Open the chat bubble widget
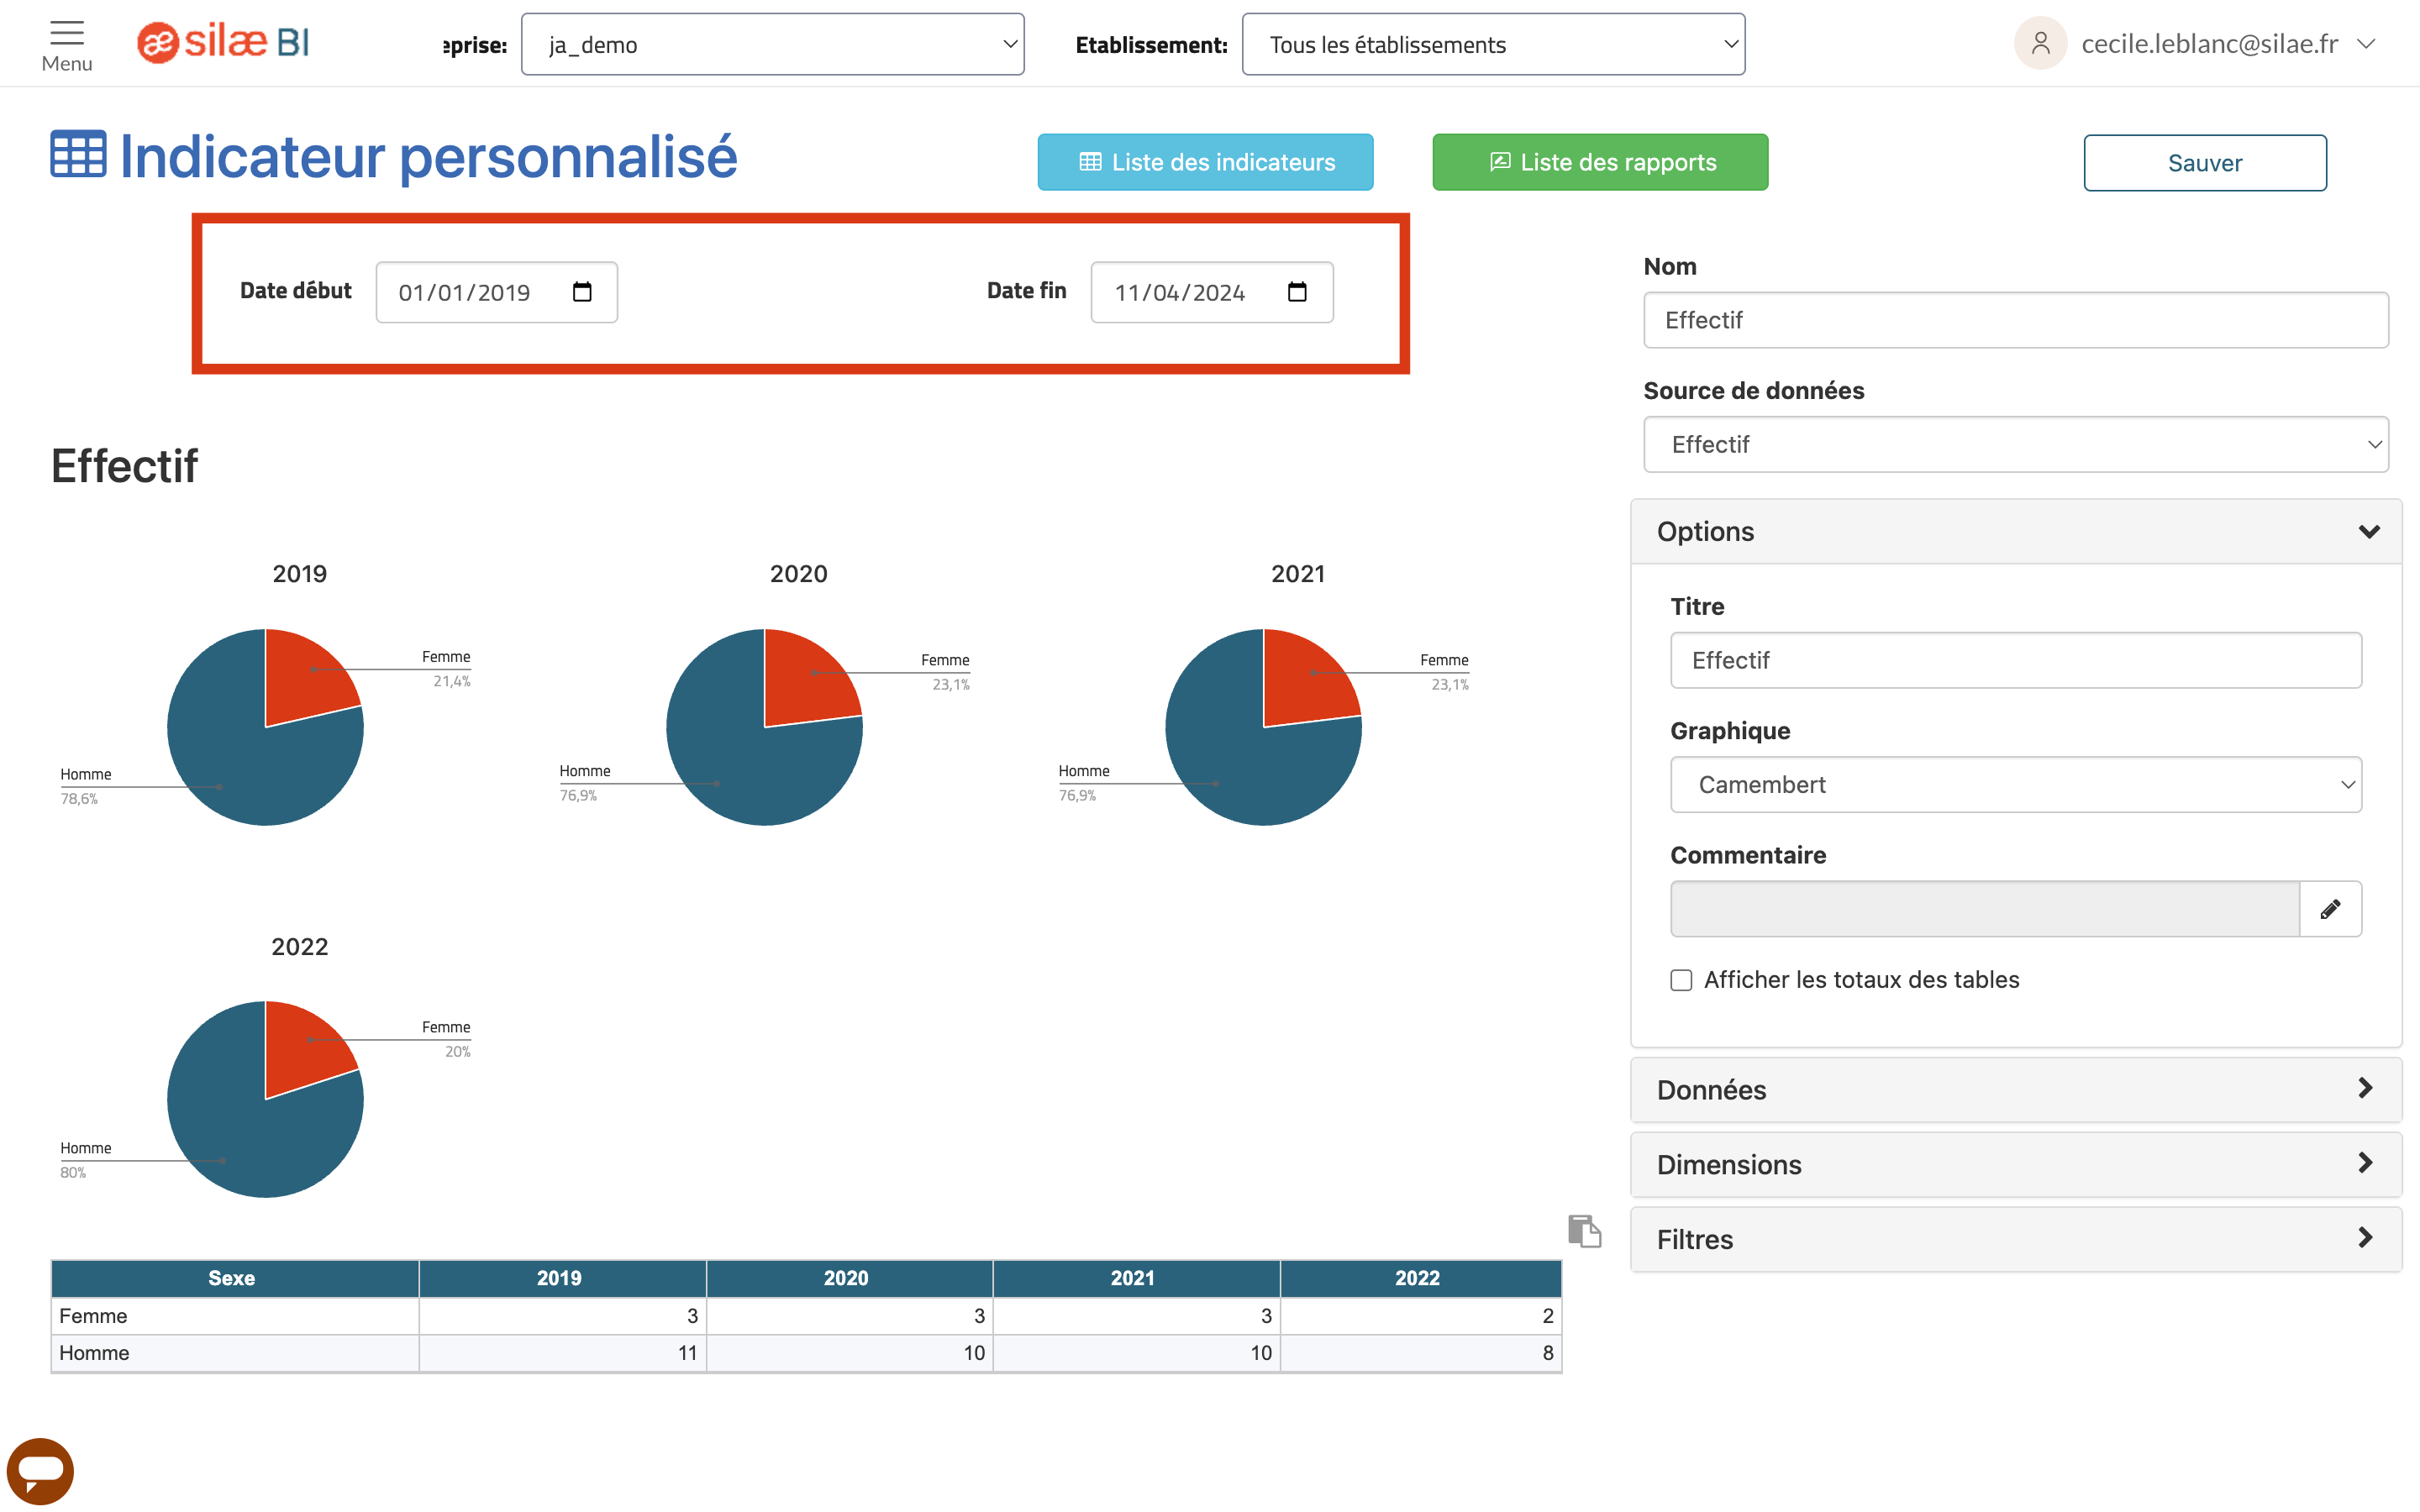Screen dimensions: 2420x1512 (40, 1470)
